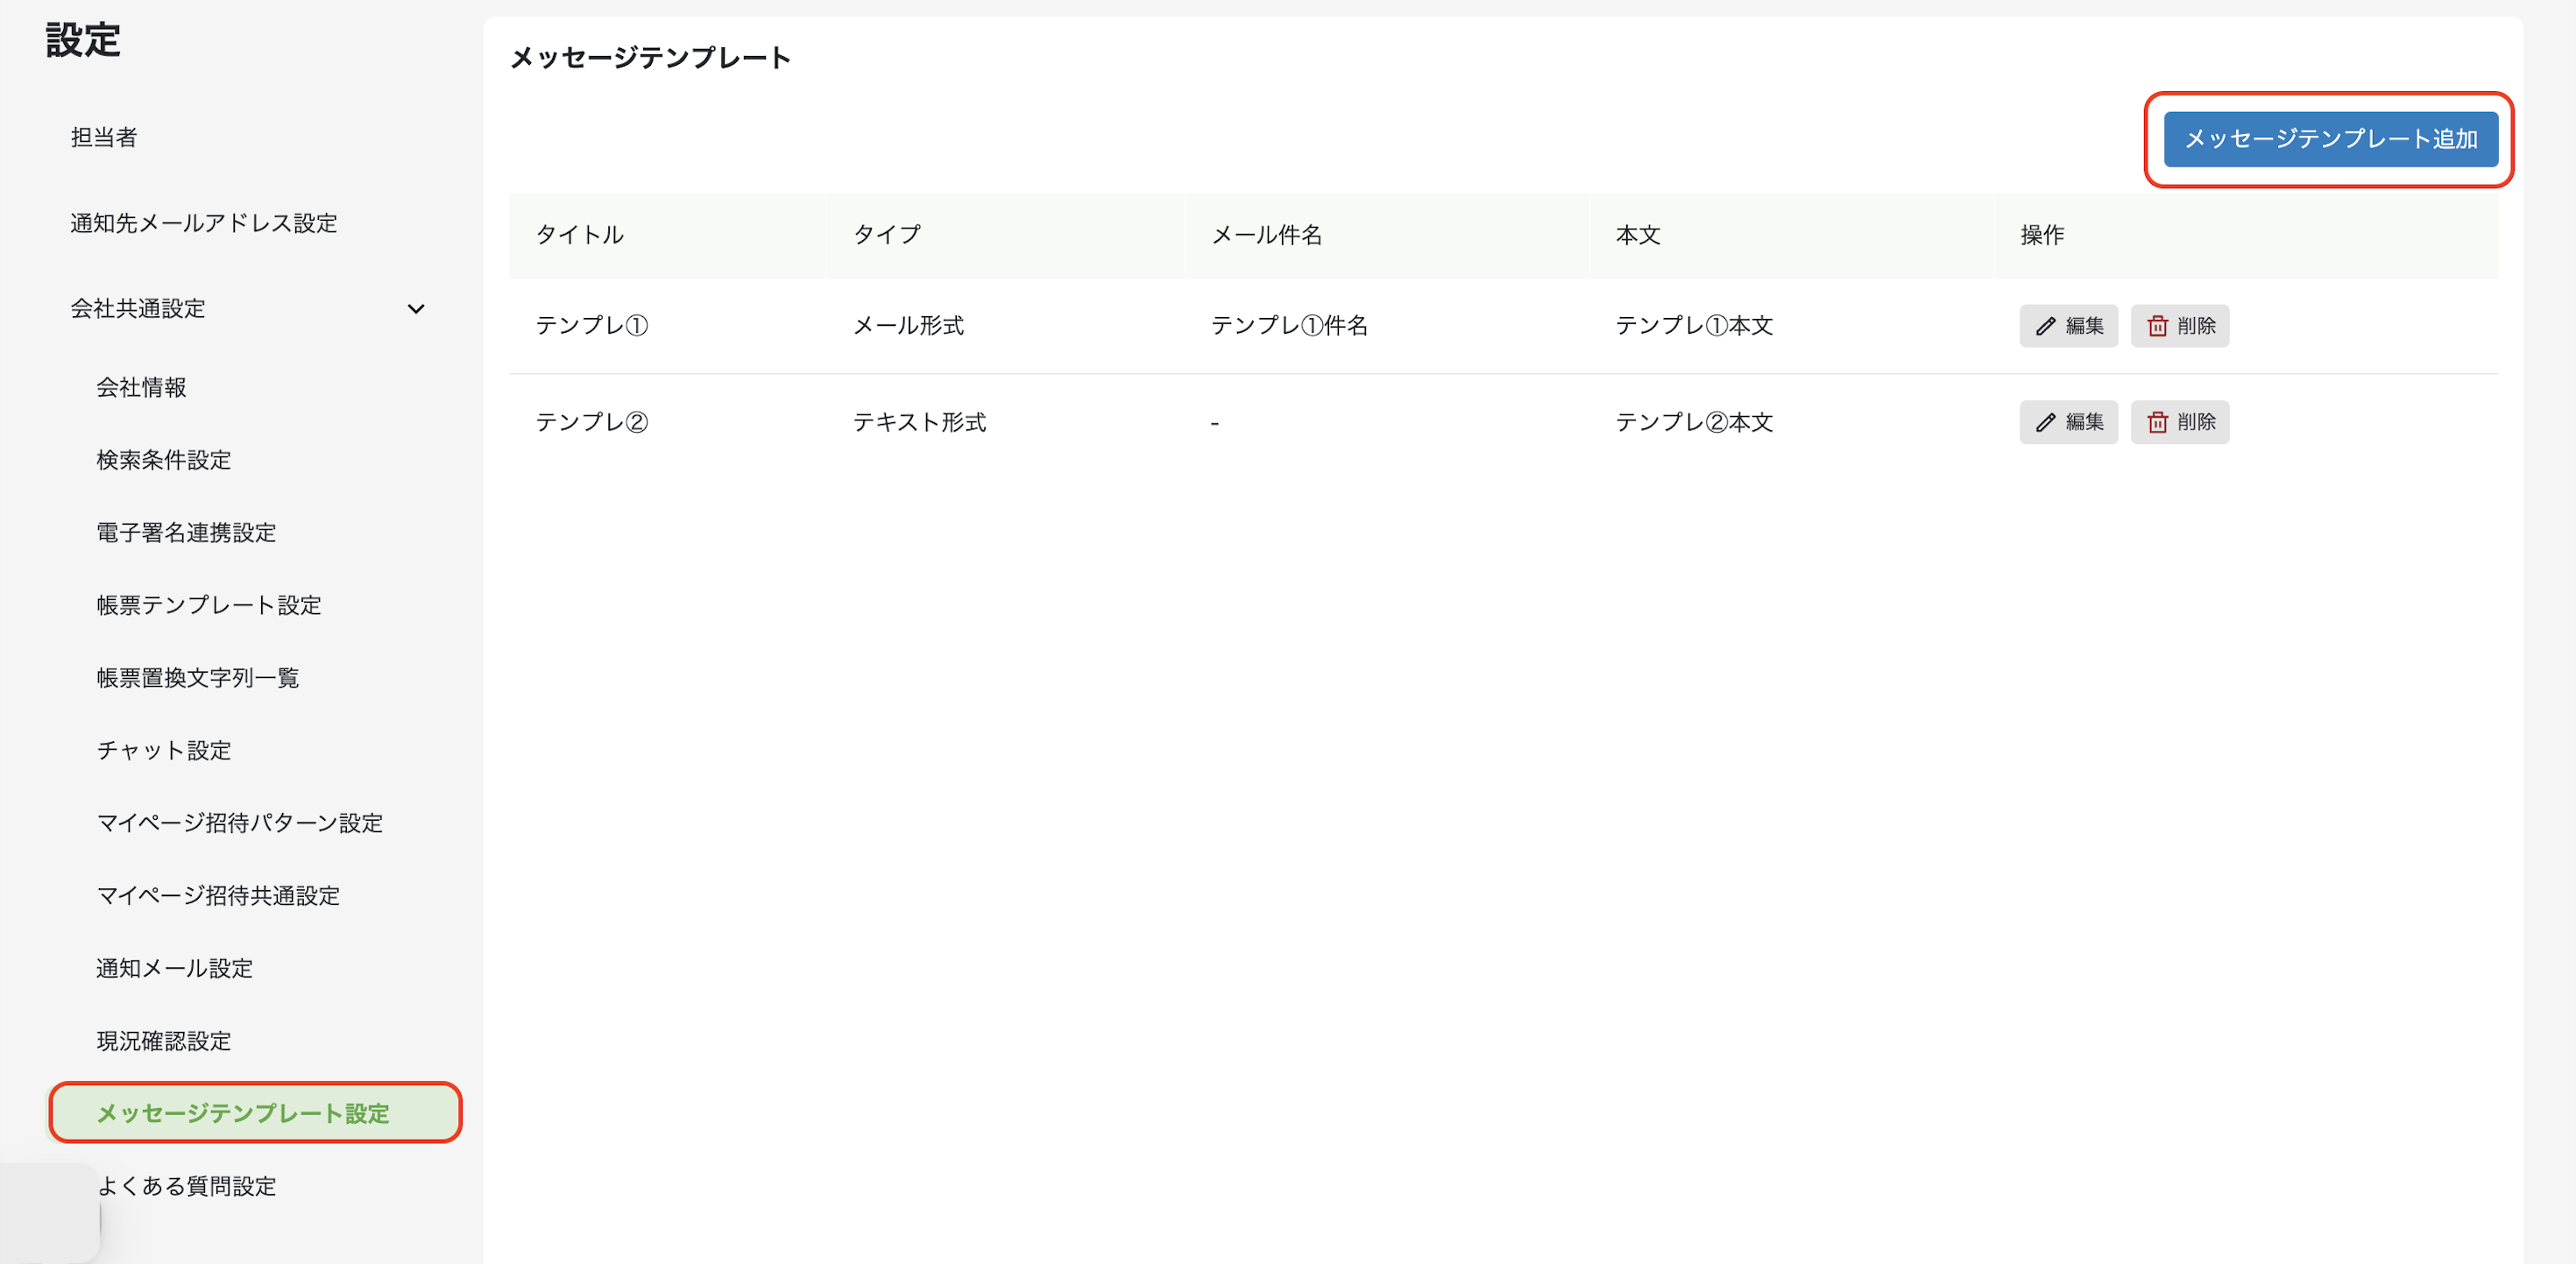Viewport: 2576px width, 1264px height.
Task: Open よくある質問設定 page
Action: 186,1186
